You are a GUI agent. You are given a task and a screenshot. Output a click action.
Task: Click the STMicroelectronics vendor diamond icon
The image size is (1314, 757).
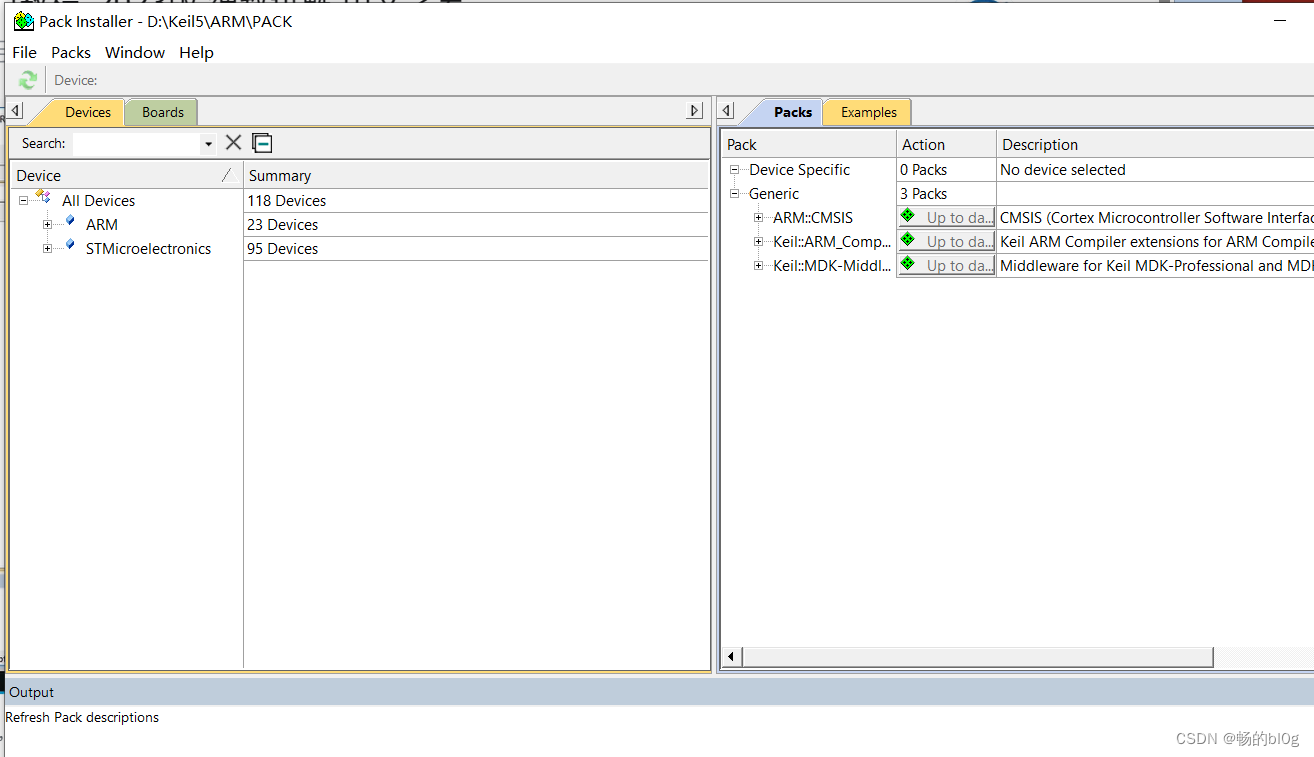pos(69,245)
